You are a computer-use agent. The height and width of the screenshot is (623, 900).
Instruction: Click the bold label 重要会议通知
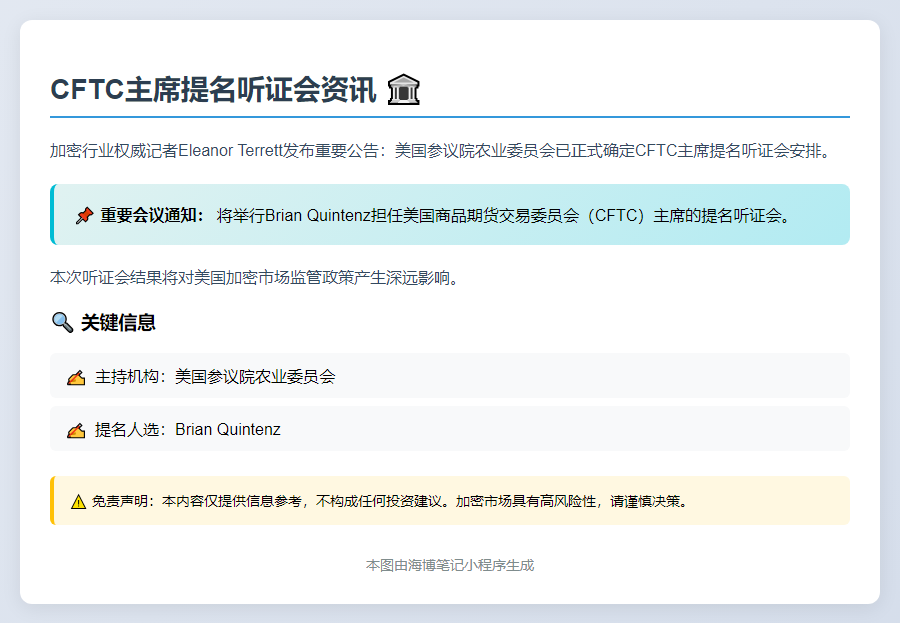point(152,215)
